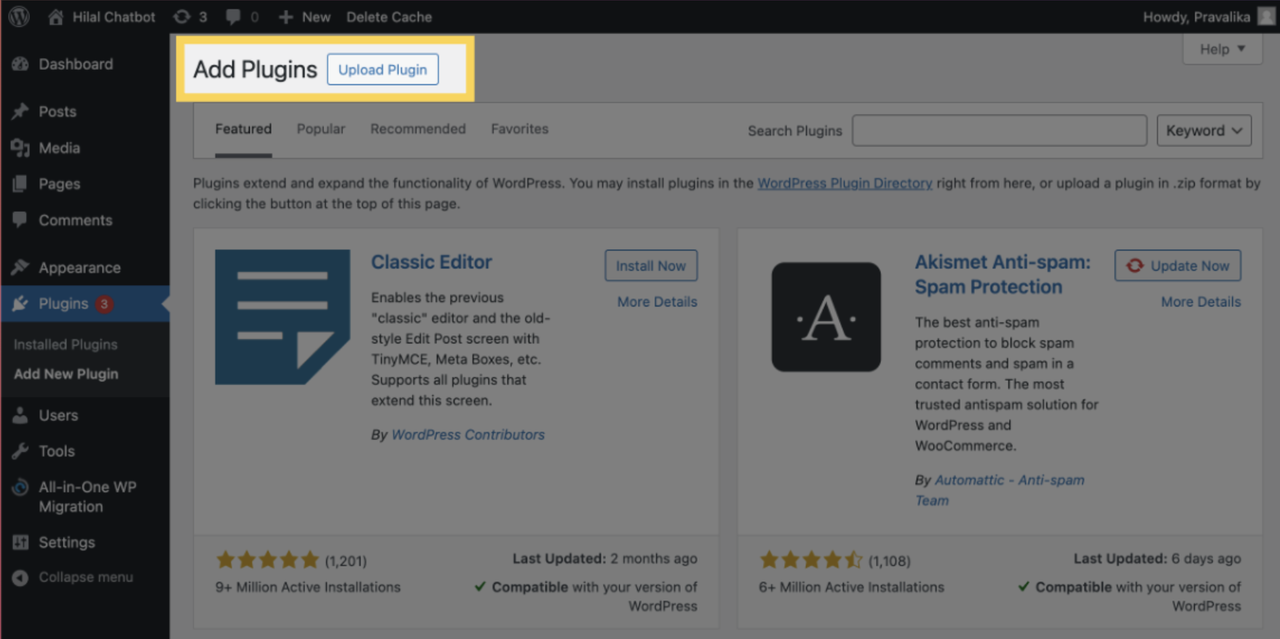This screenshot has width=1280, height=639.
Task: Click the Appearance label in sidebar
Action: coord(80,268)
